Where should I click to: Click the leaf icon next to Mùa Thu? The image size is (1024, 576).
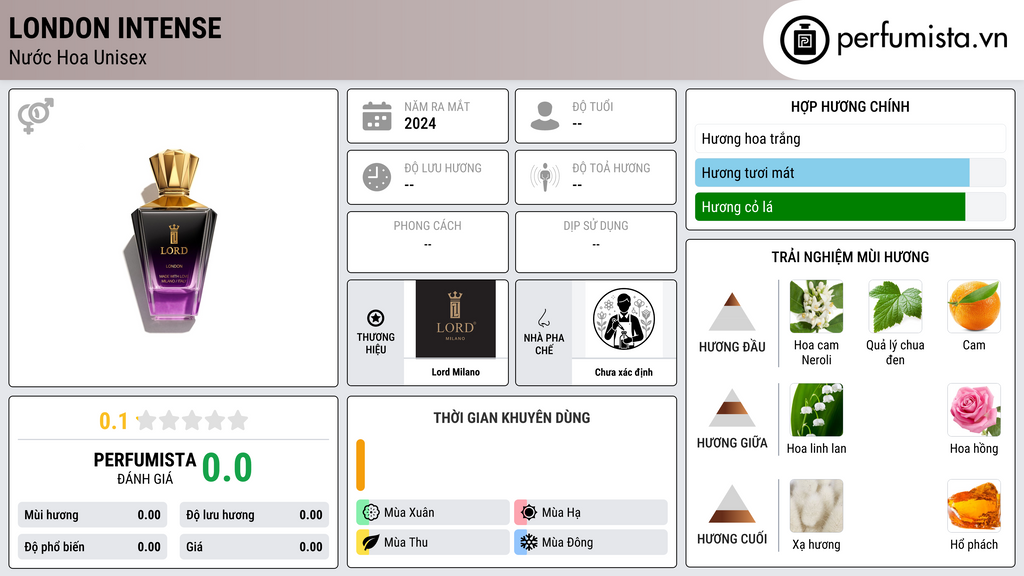(x=371, y=542)
